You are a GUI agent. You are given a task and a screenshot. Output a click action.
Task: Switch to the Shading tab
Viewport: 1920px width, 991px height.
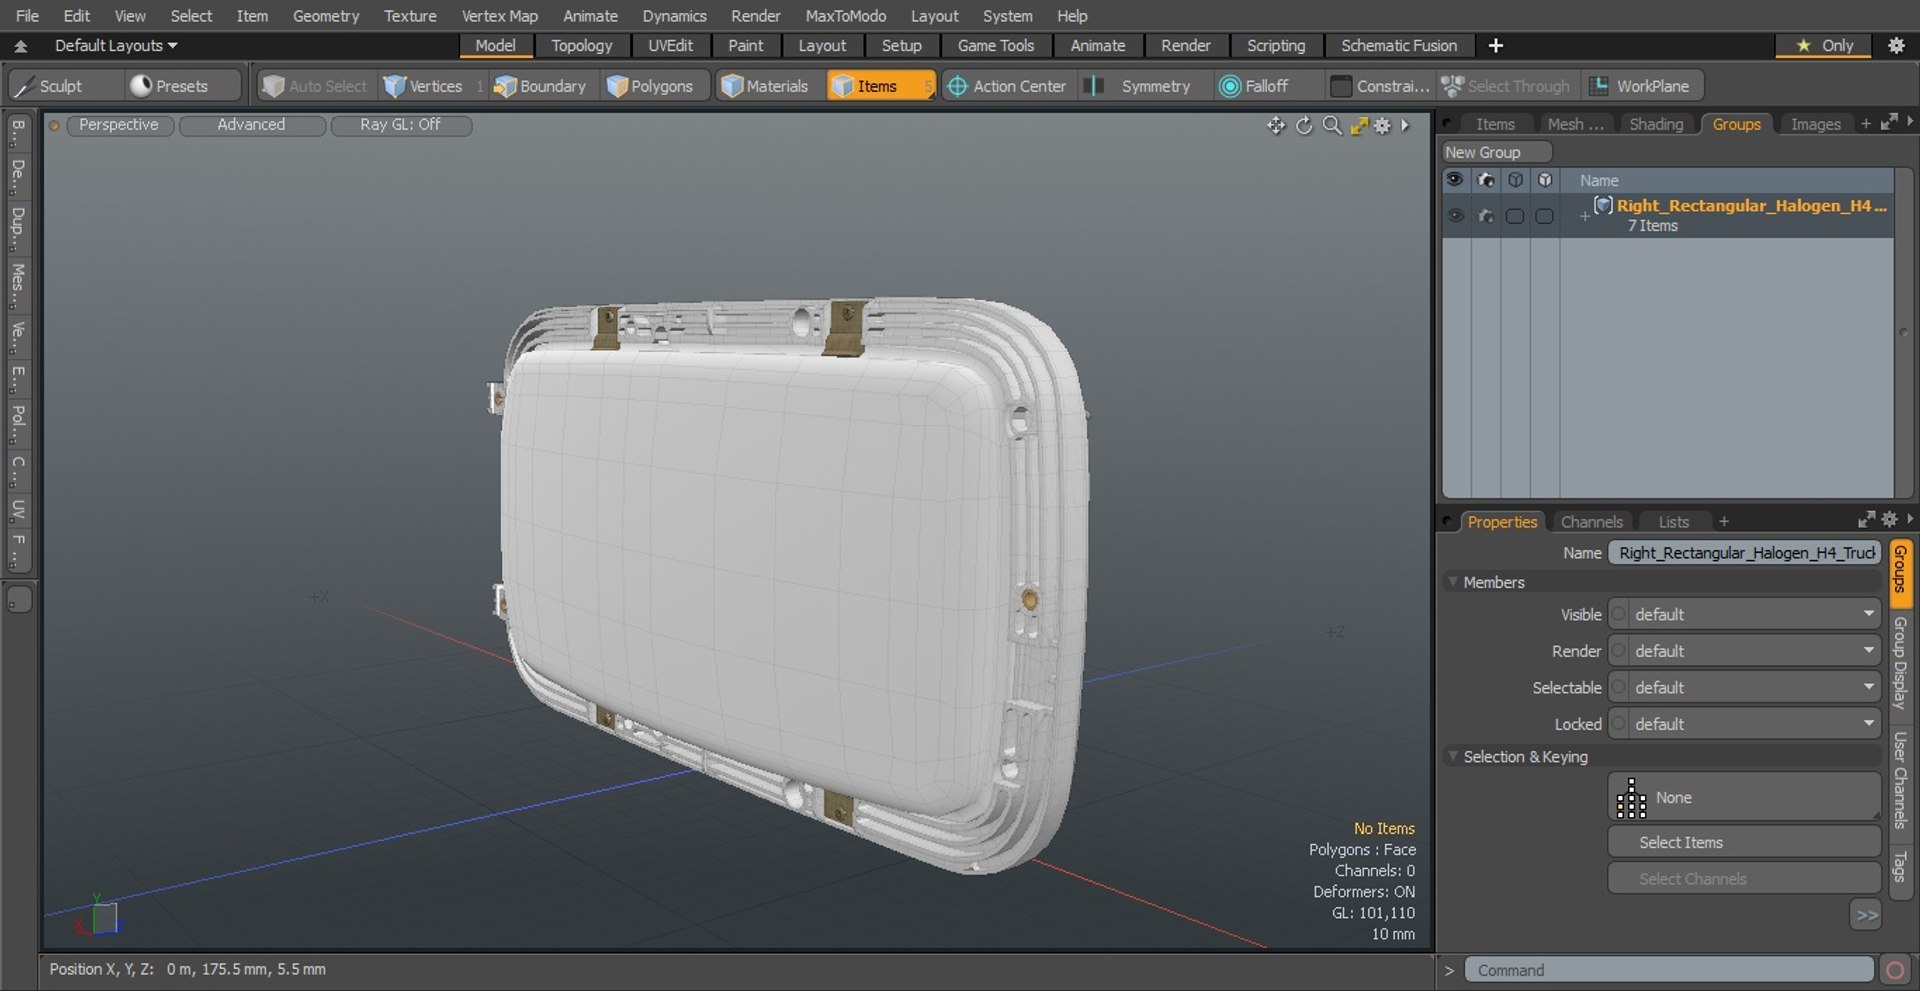1656,124
